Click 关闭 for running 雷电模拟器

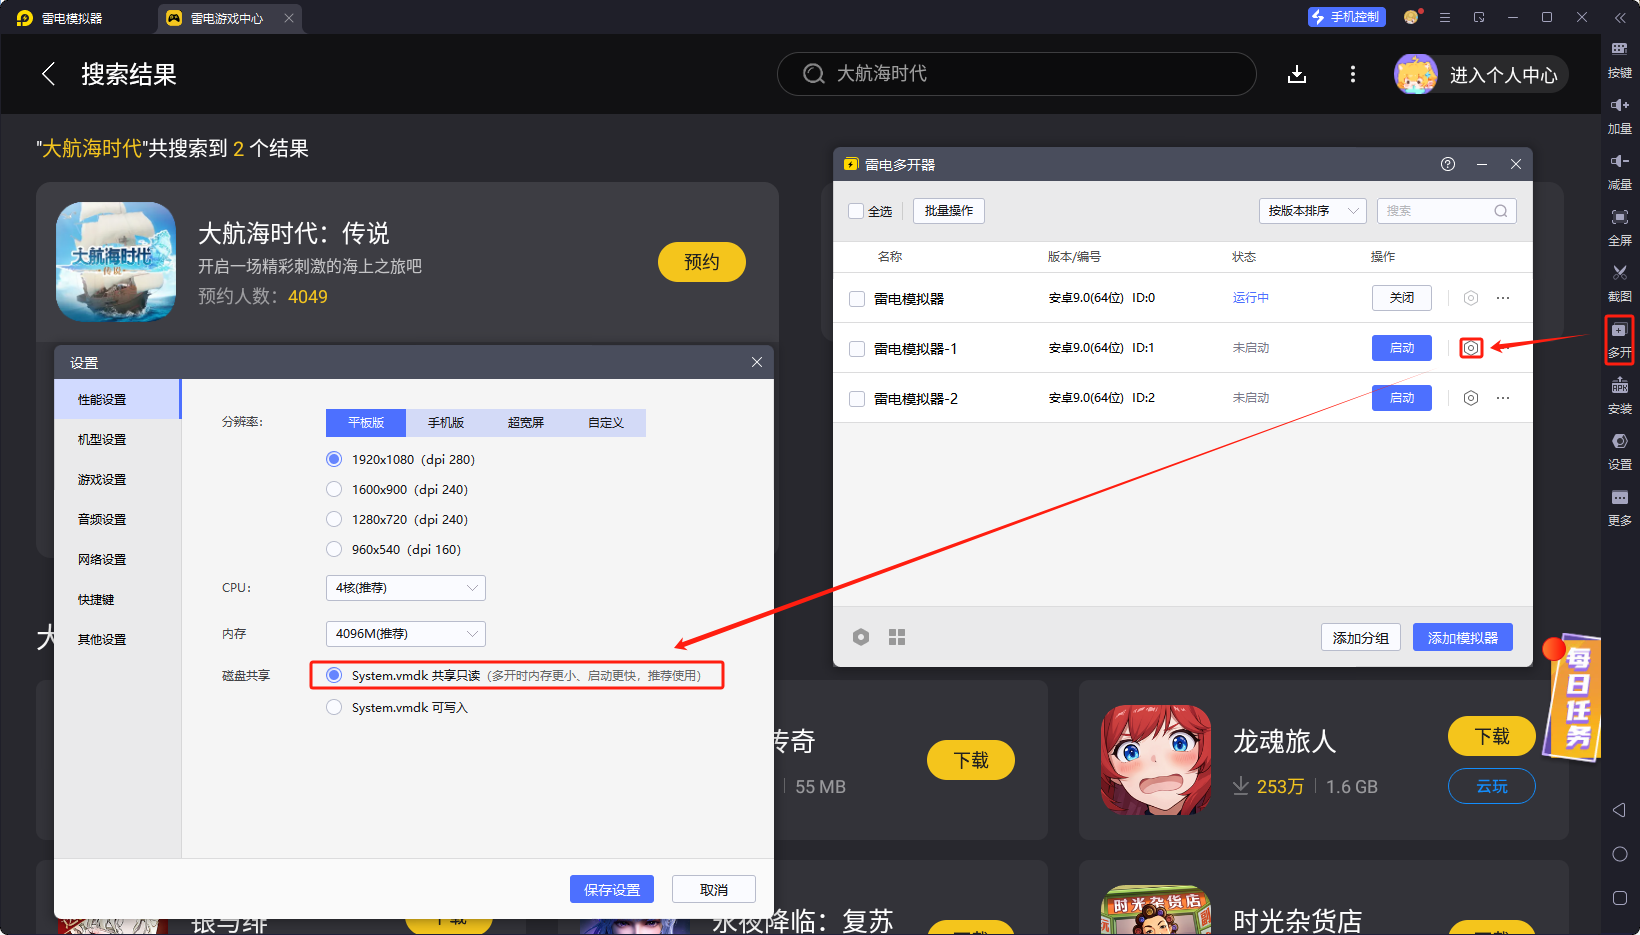point(1402,298)
